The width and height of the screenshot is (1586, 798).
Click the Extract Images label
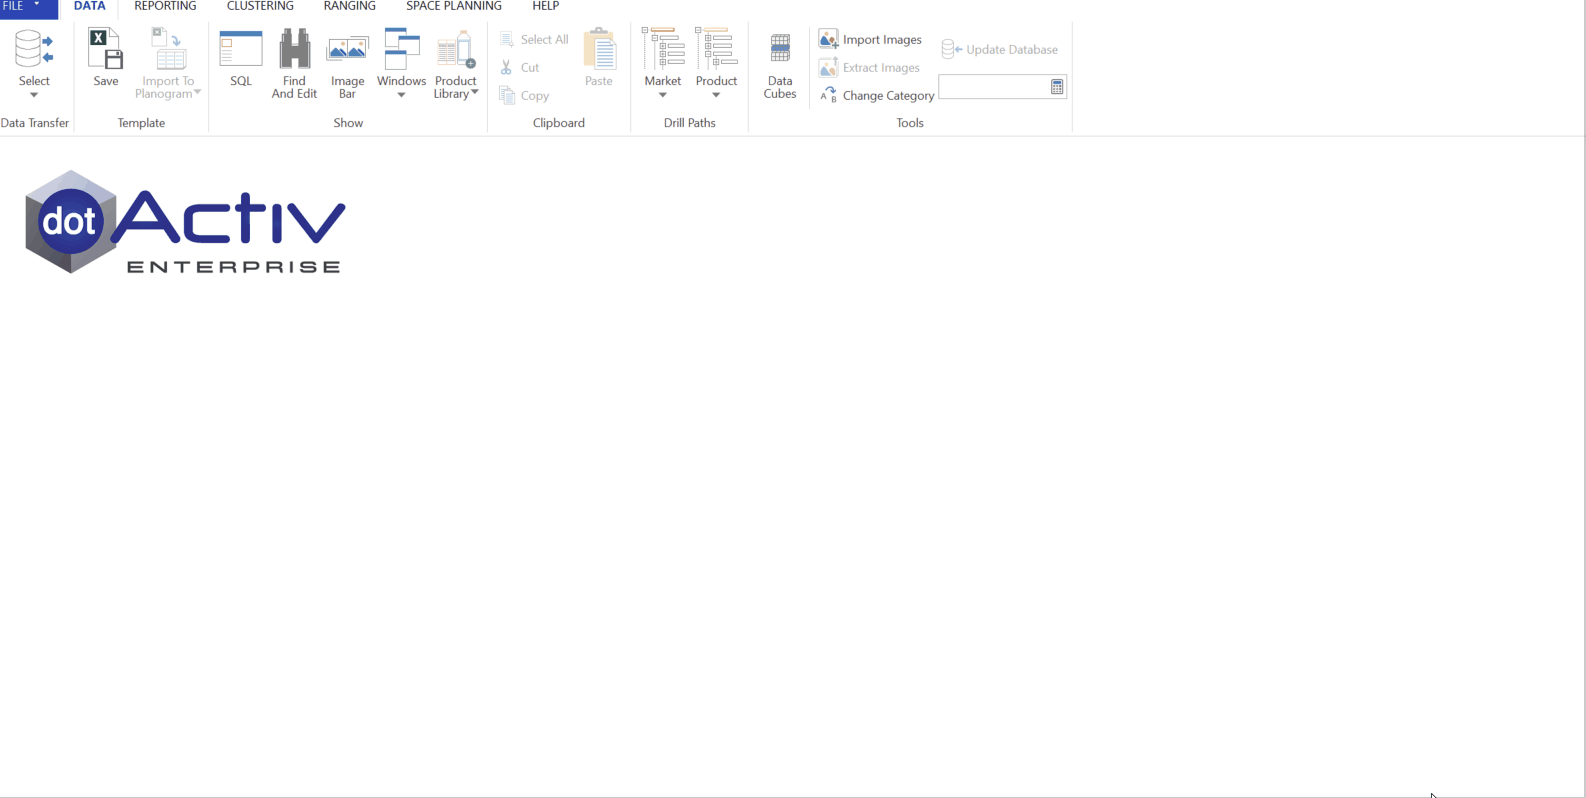tap(881, 68)
